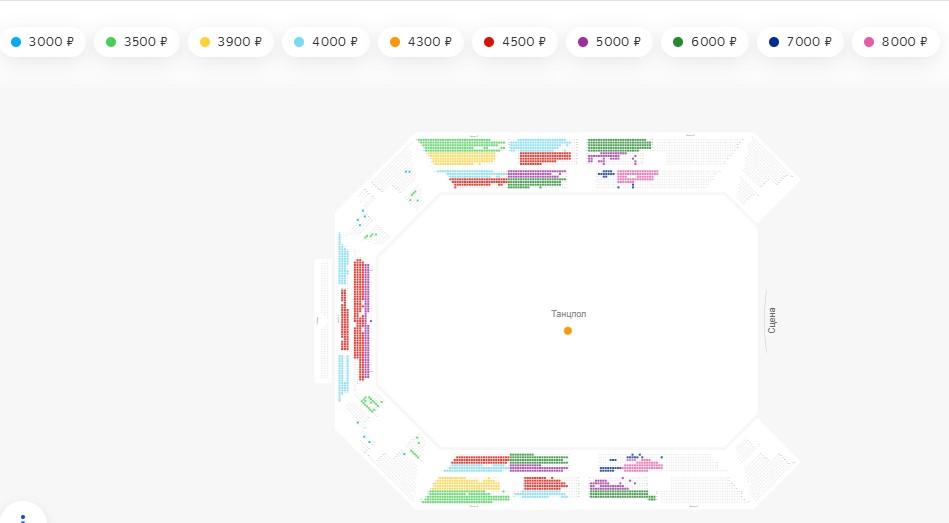Viewport: 949px width, 523px height.
Task: Enable the 3900 ₽ price category
Action: point(230,42)
